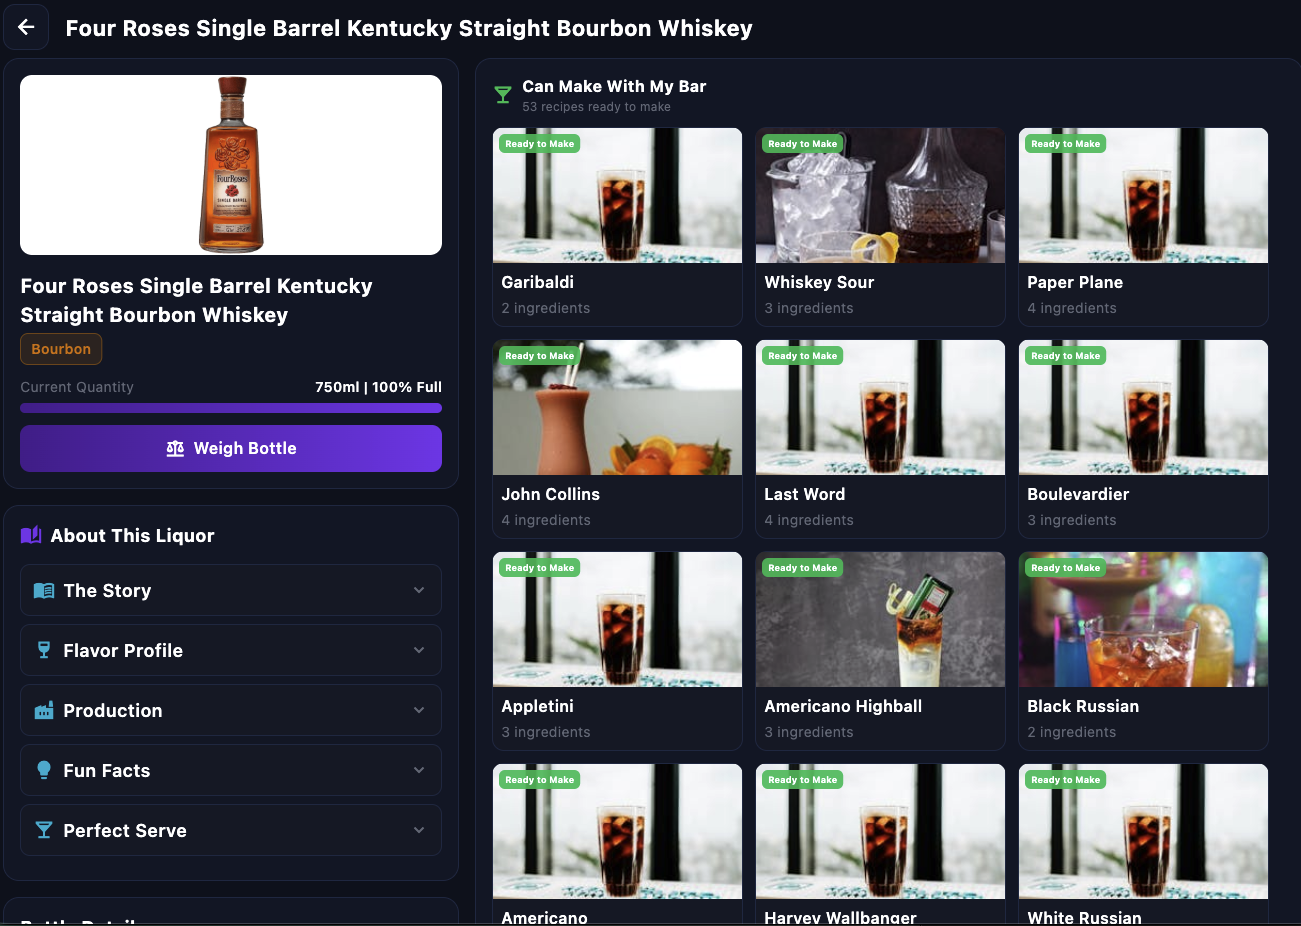
Task: Open the Four Roses bottle image
Action: (x=231, y=165)
